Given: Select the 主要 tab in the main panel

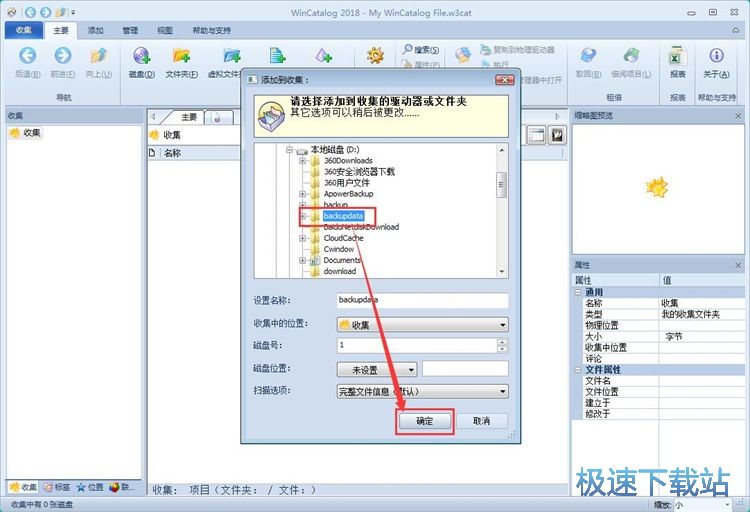Looking at the screenshot, I should [189, 117].
